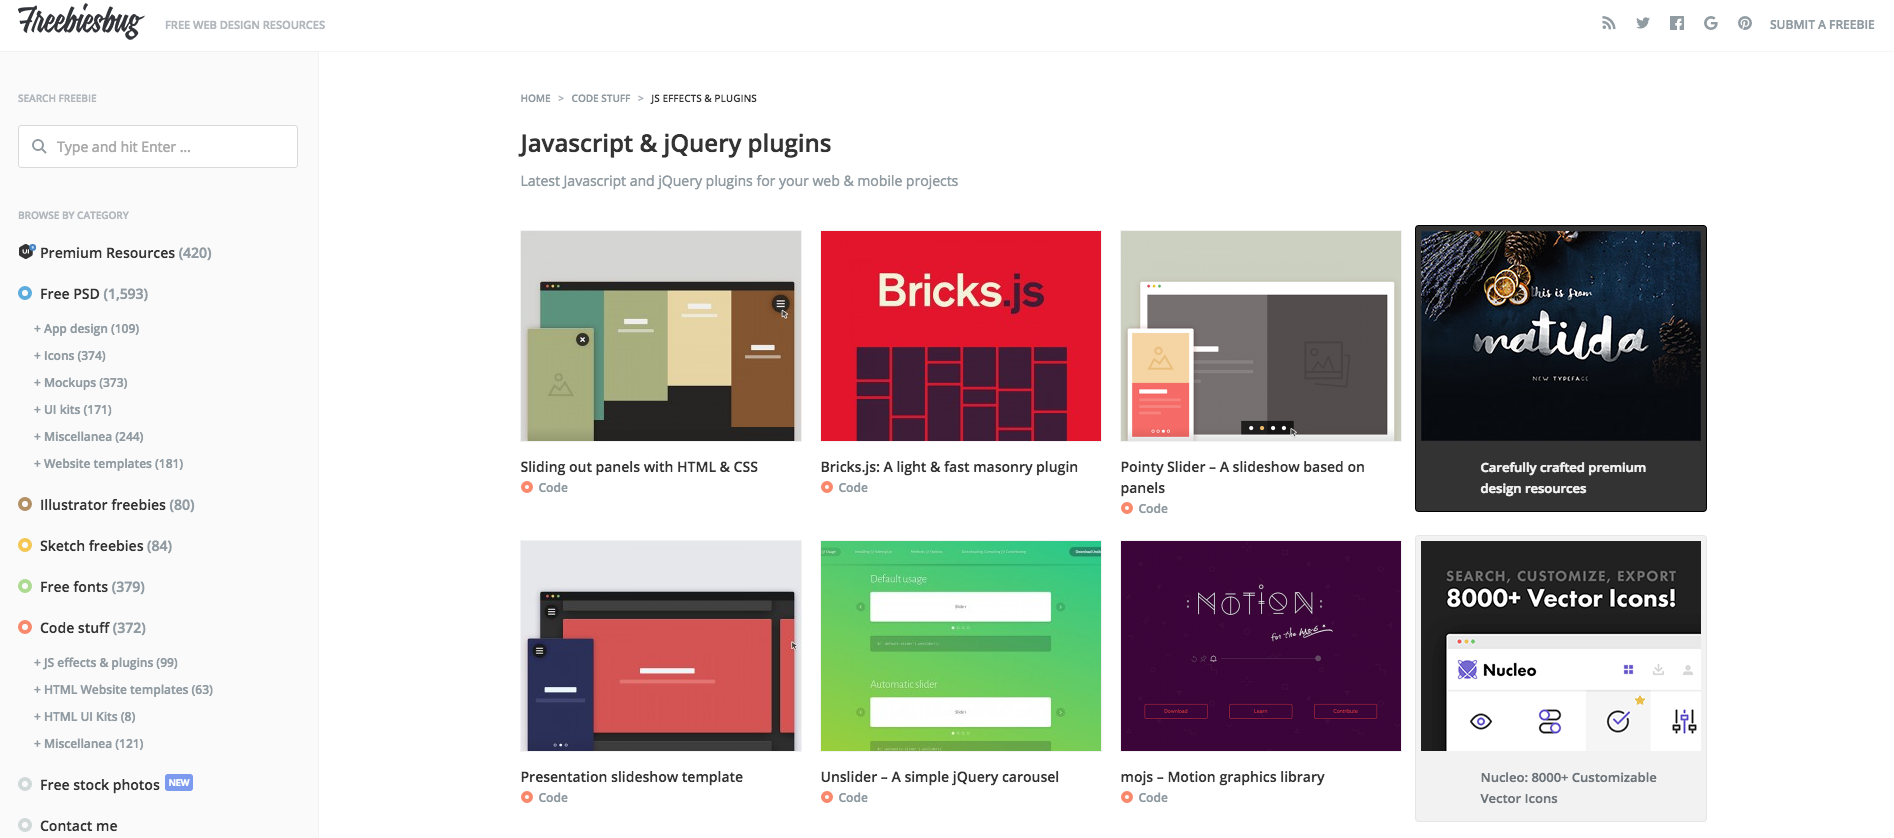Click JS Effects & Plugins breadcrumb
The image size is (1894, 838).
click(704, 98)
